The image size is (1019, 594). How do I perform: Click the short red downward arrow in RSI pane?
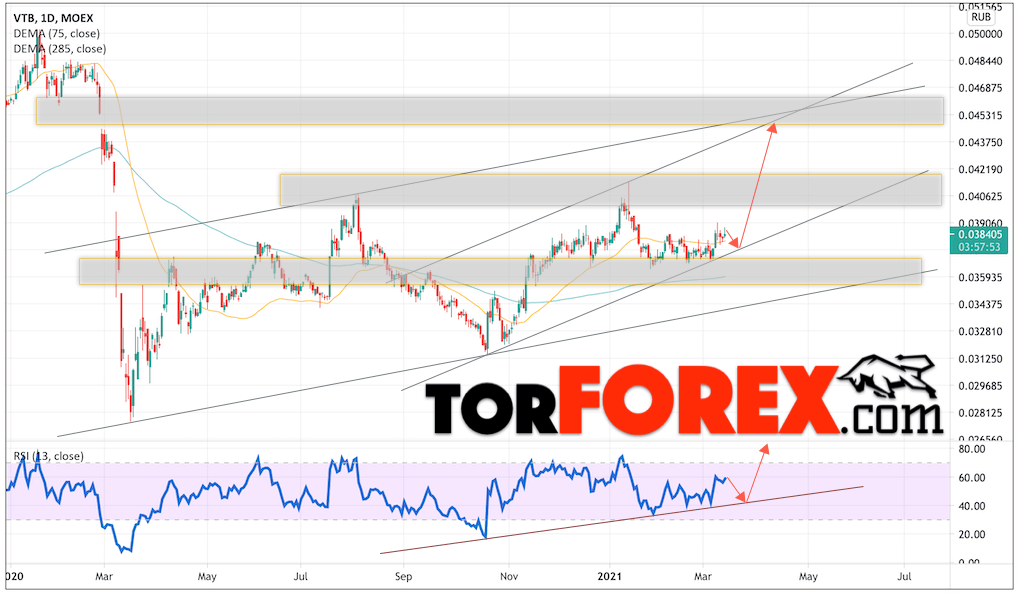pyautogui.click(x=735, y=490)
